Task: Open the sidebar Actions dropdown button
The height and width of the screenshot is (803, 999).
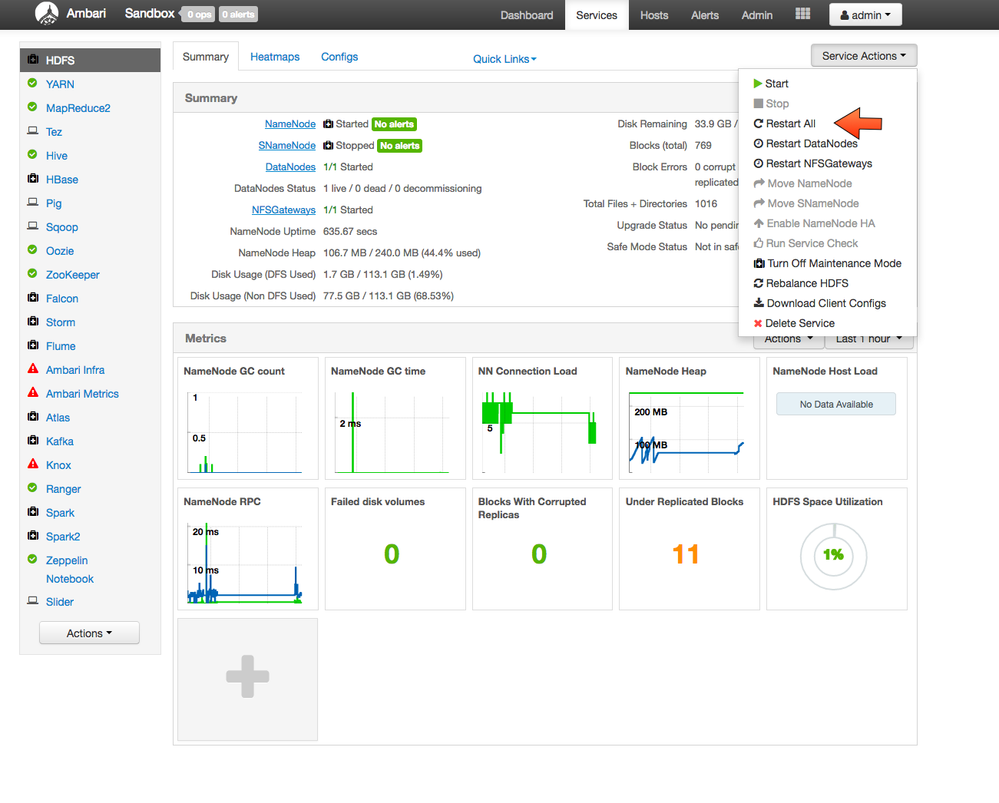Action: [89, 633]
